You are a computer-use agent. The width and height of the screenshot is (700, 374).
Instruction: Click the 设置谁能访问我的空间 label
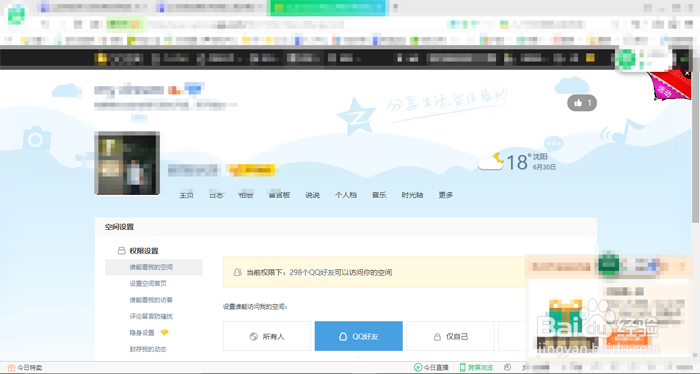255,307
